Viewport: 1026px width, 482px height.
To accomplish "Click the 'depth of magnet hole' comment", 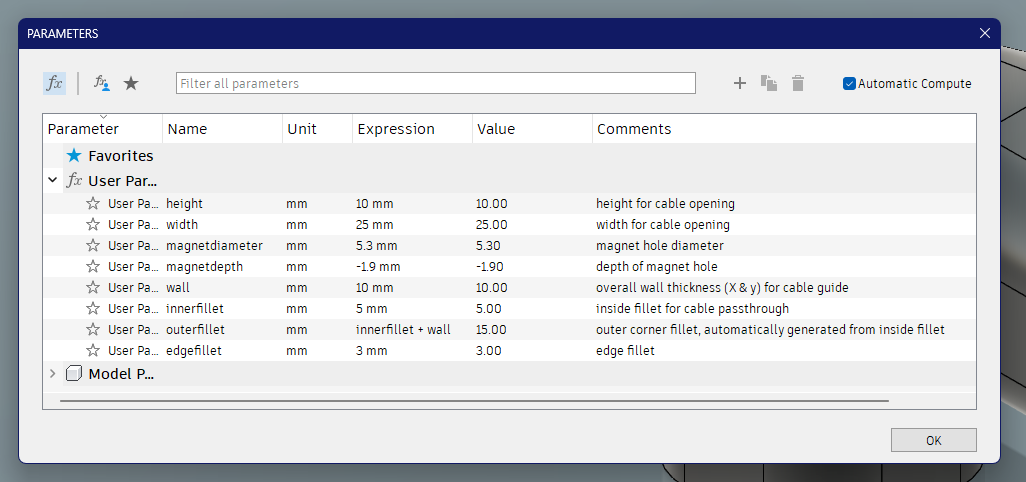I will pos(657,266).
